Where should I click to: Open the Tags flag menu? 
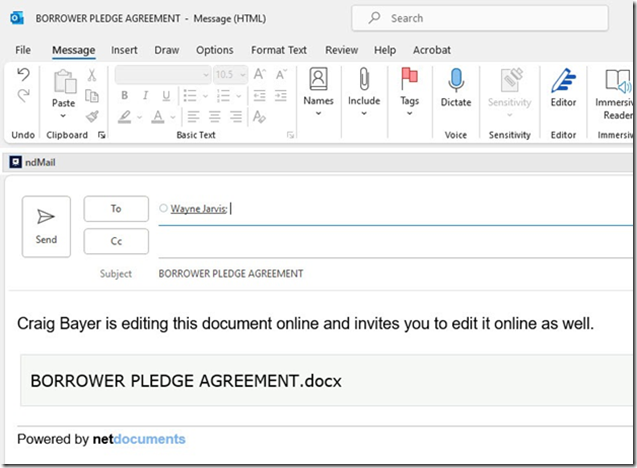[x=410, y=91]
